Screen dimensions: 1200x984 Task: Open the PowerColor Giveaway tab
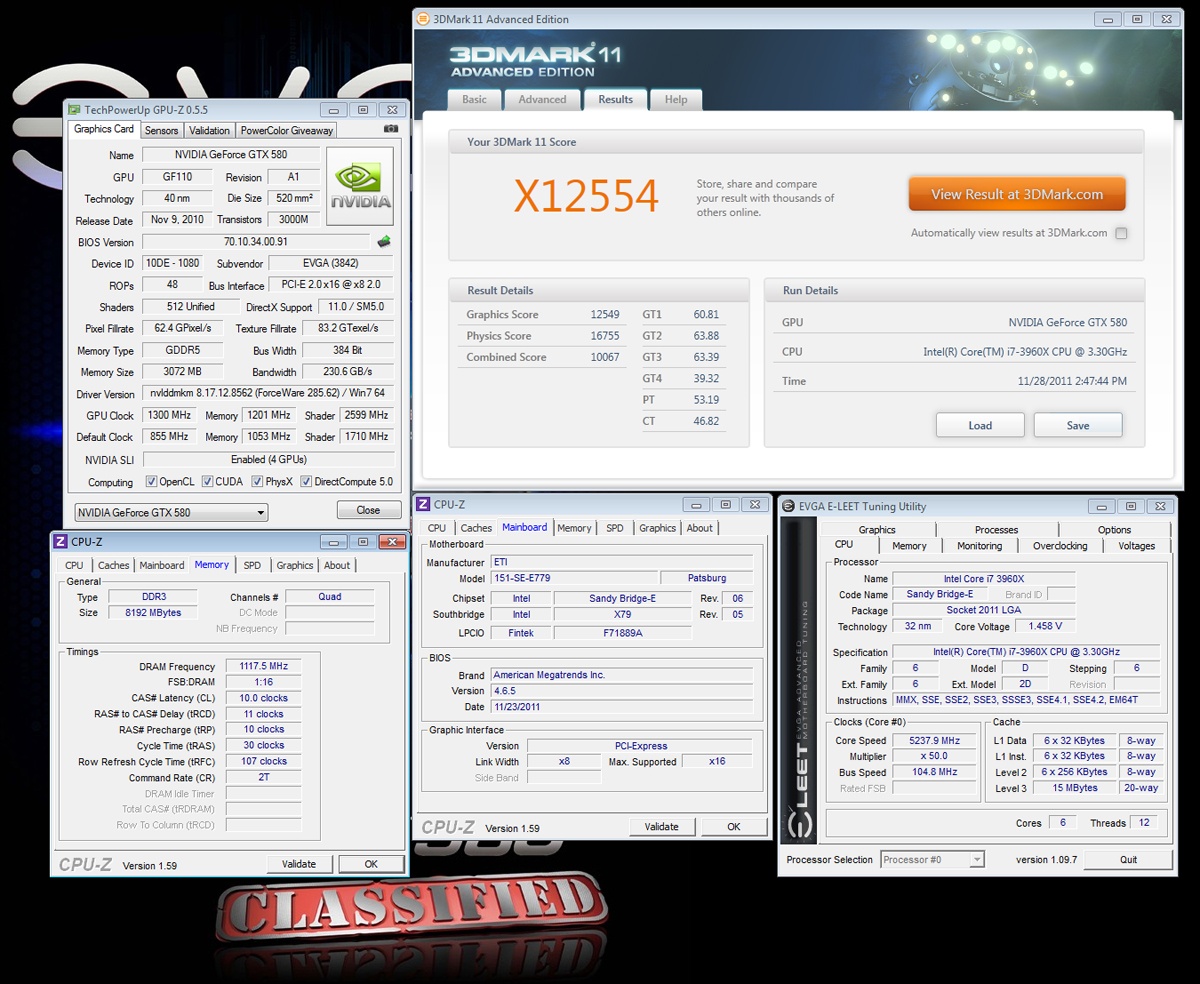click(286, 130)
